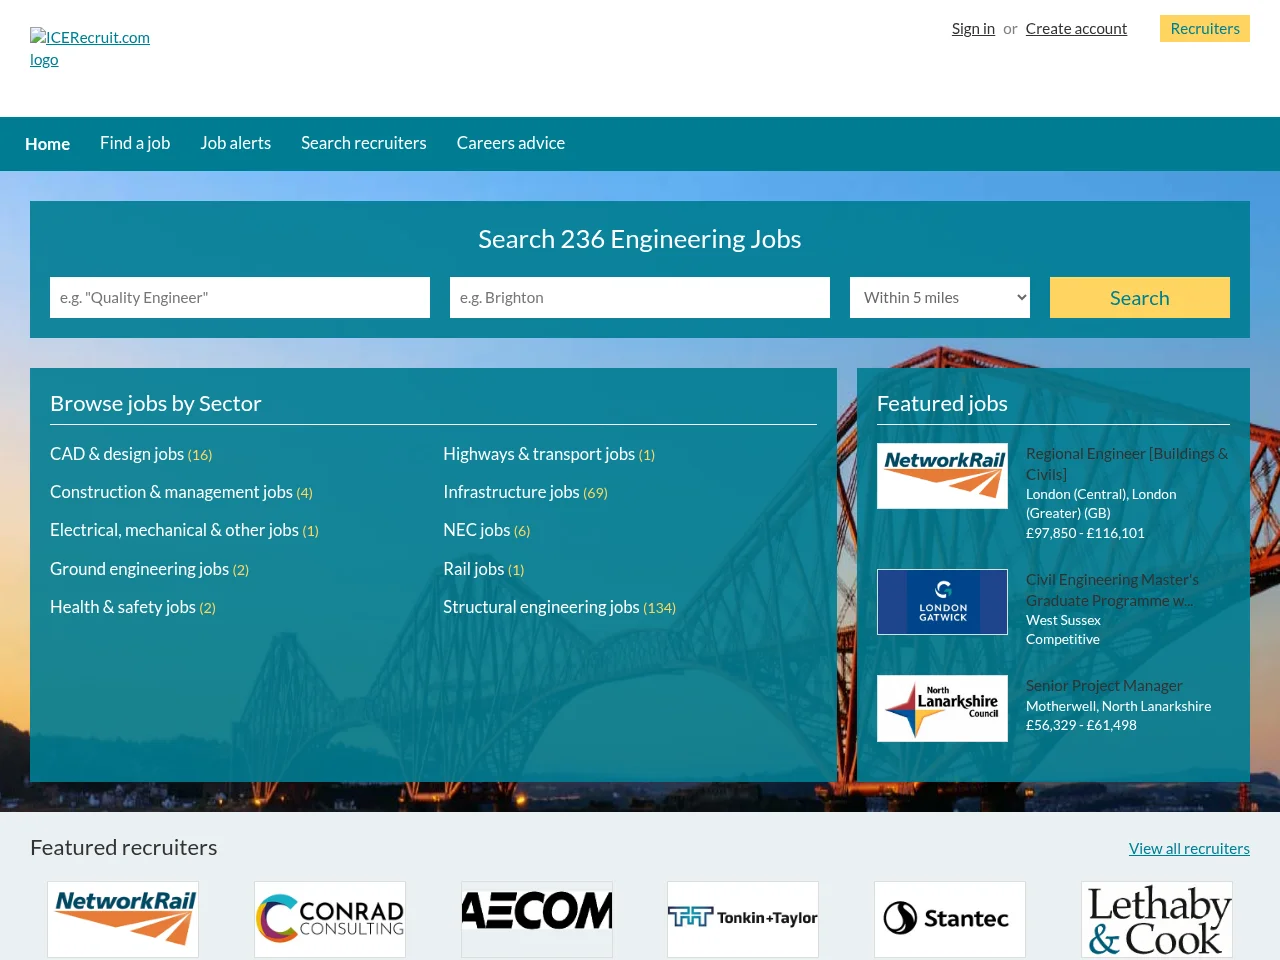Open the Search recruiters menu item
Image resolution: width=1280 pixels, height=960 pixels.
364,143
